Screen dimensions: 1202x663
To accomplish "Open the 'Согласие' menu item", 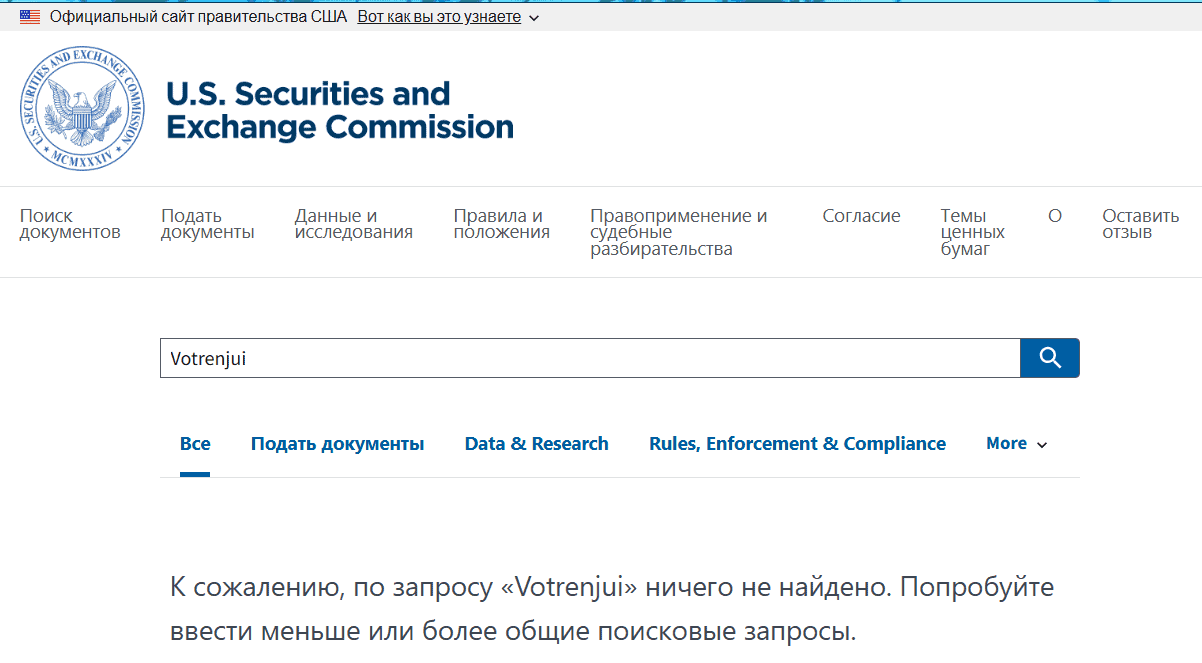I will click(x=861, y=216).
